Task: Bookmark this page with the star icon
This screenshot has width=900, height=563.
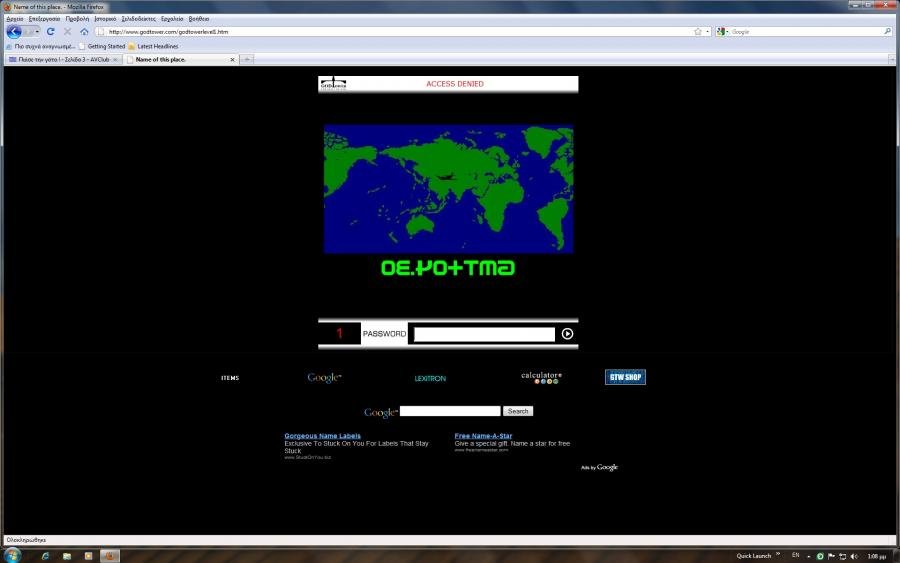Action: (697, 32)
